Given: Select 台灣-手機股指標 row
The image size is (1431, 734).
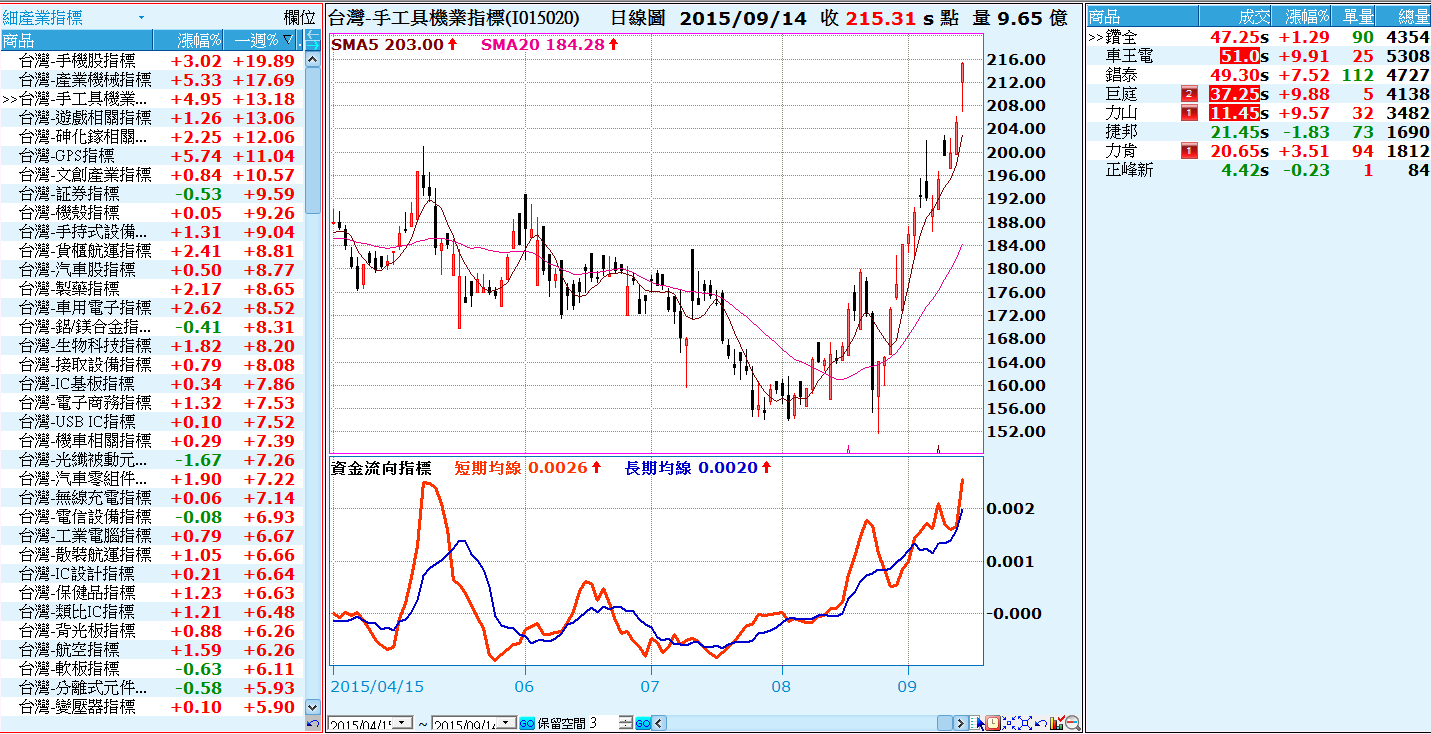Looking at the screenshot, I should (x=152, y=60).
